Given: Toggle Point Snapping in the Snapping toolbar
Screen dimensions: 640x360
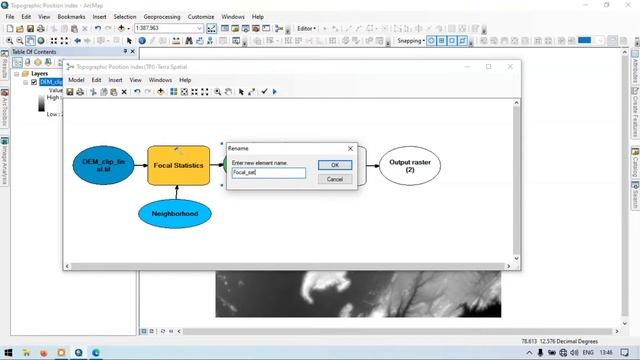Looking at the screenshot, I should tap(431, 41).
